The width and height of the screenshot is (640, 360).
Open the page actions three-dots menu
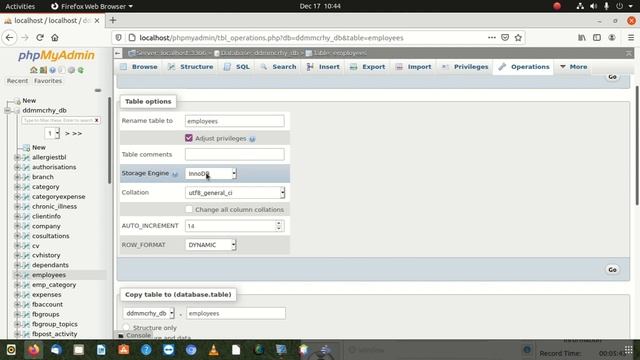point(491,38)
